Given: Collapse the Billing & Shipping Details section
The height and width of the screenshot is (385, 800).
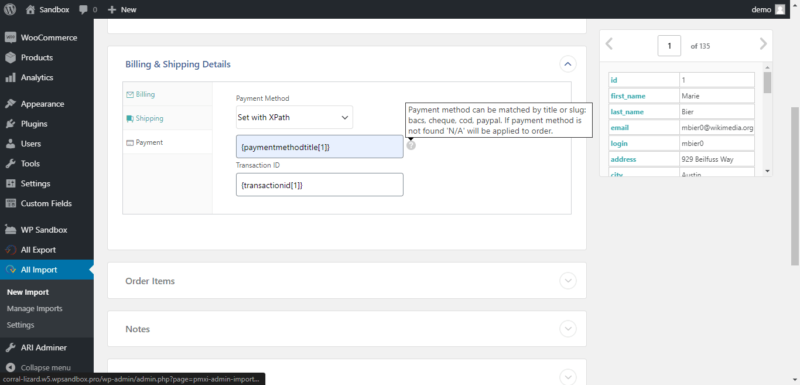Looking at the screenshot, I should point(568,64).
